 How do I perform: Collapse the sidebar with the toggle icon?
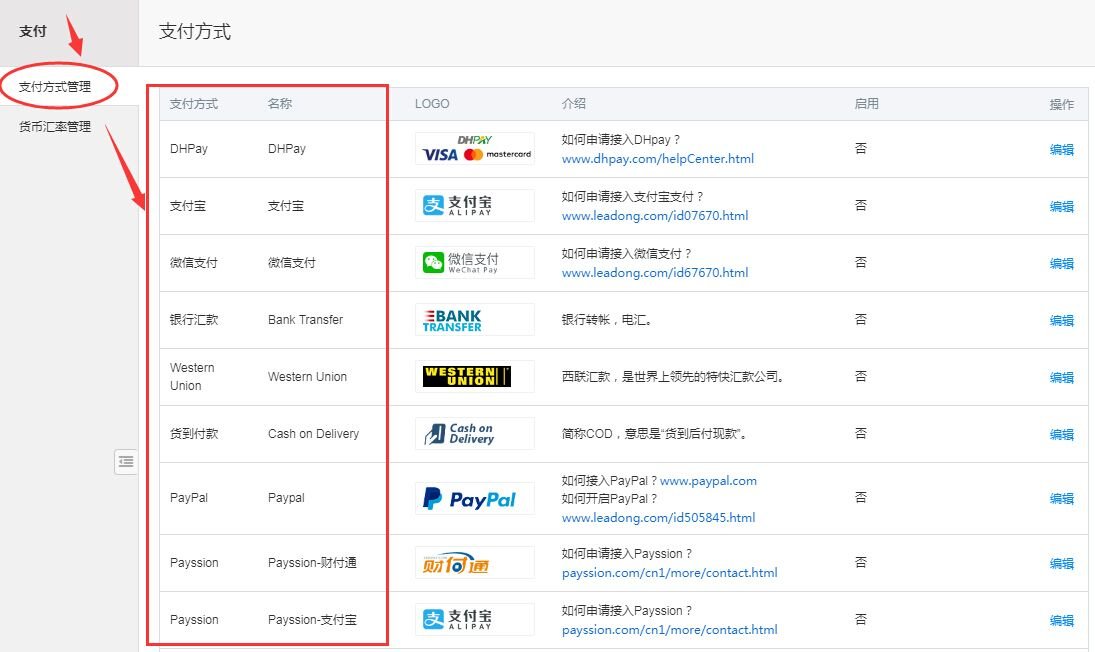tap(126, 461)
